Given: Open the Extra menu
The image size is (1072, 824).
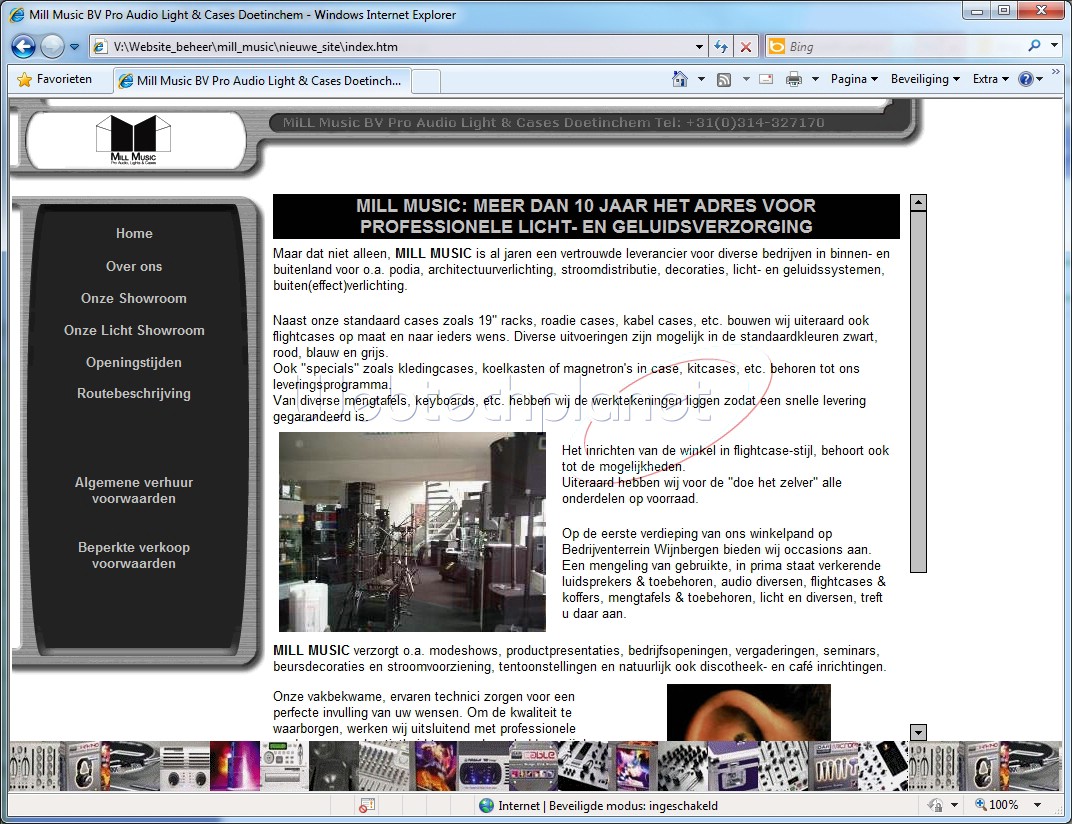Looking at the screenshot, I should pos(991,79).
